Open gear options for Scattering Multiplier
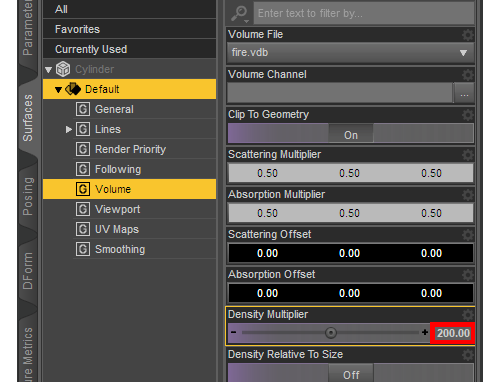The image size is (500, 382). coord(468,155)
